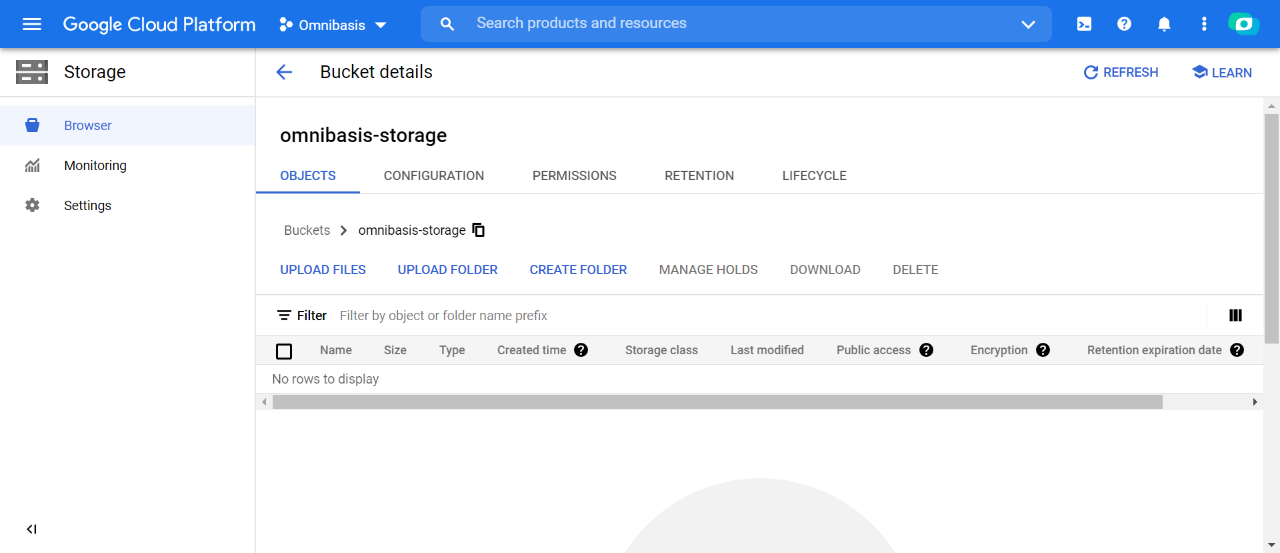The width and height of the screenshot is (1280, 553).
Task: Expand the search bar dropdown chevron
Action: [1028, 25]
